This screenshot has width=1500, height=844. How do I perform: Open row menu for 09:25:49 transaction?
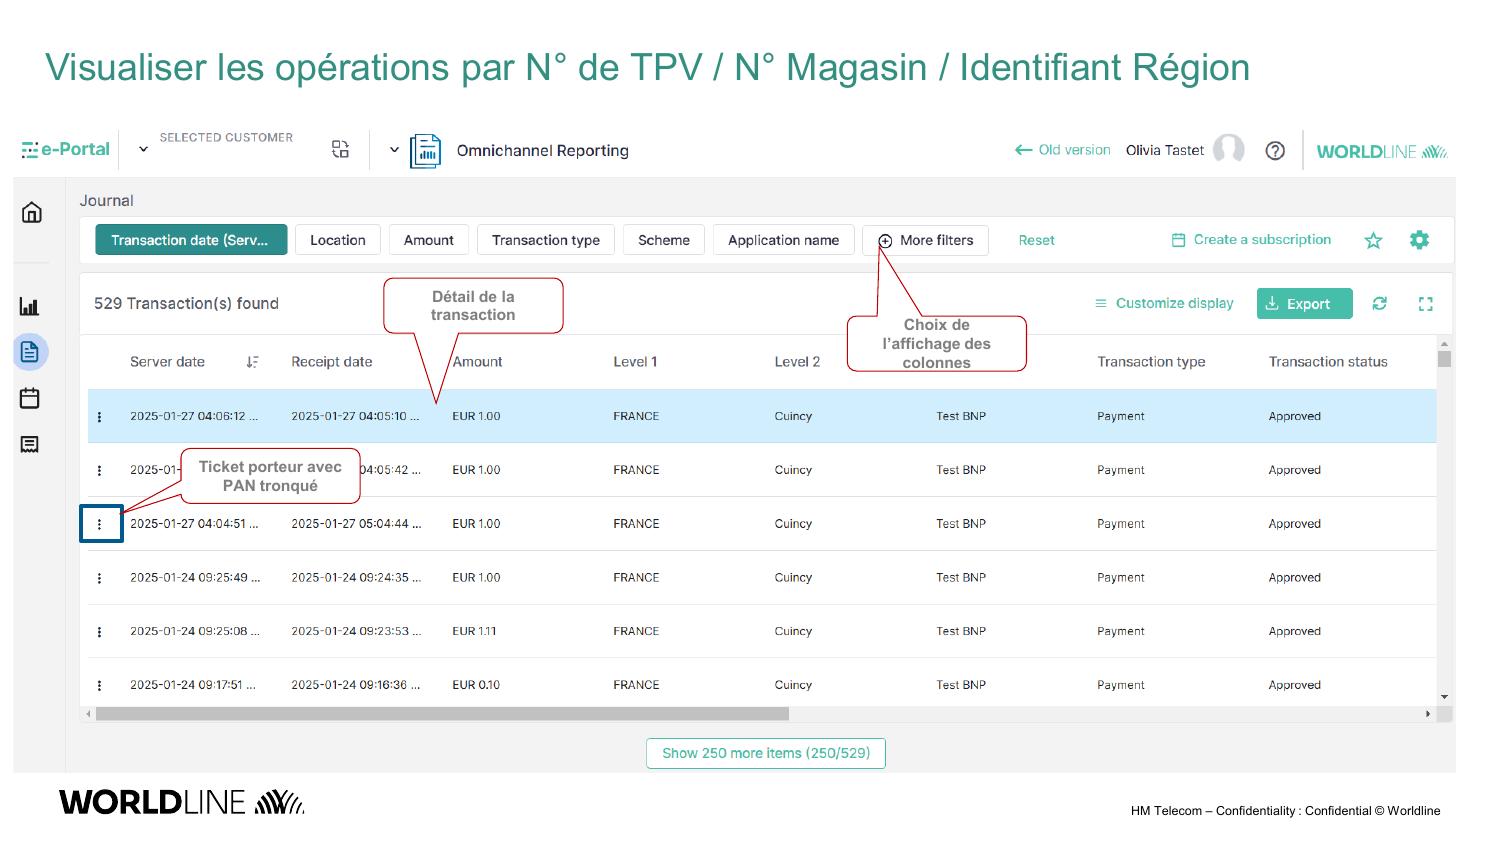point(99,578)
